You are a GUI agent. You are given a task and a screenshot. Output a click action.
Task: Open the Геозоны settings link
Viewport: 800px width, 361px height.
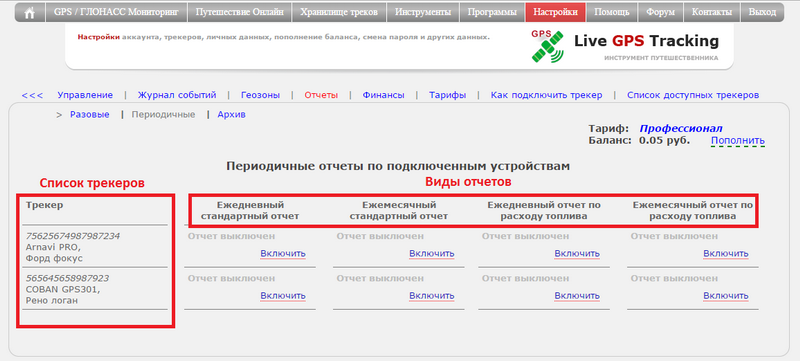tap(260, 95)
